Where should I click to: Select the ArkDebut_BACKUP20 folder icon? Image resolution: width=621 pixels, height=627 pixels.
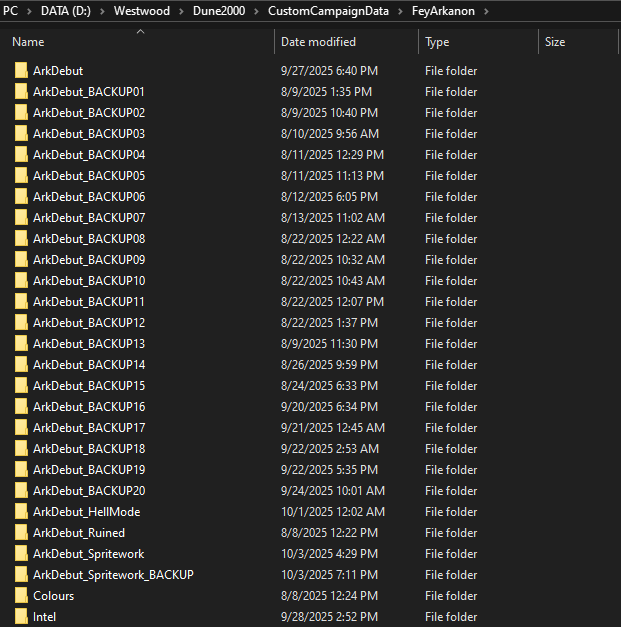click(x=21, y=491)
